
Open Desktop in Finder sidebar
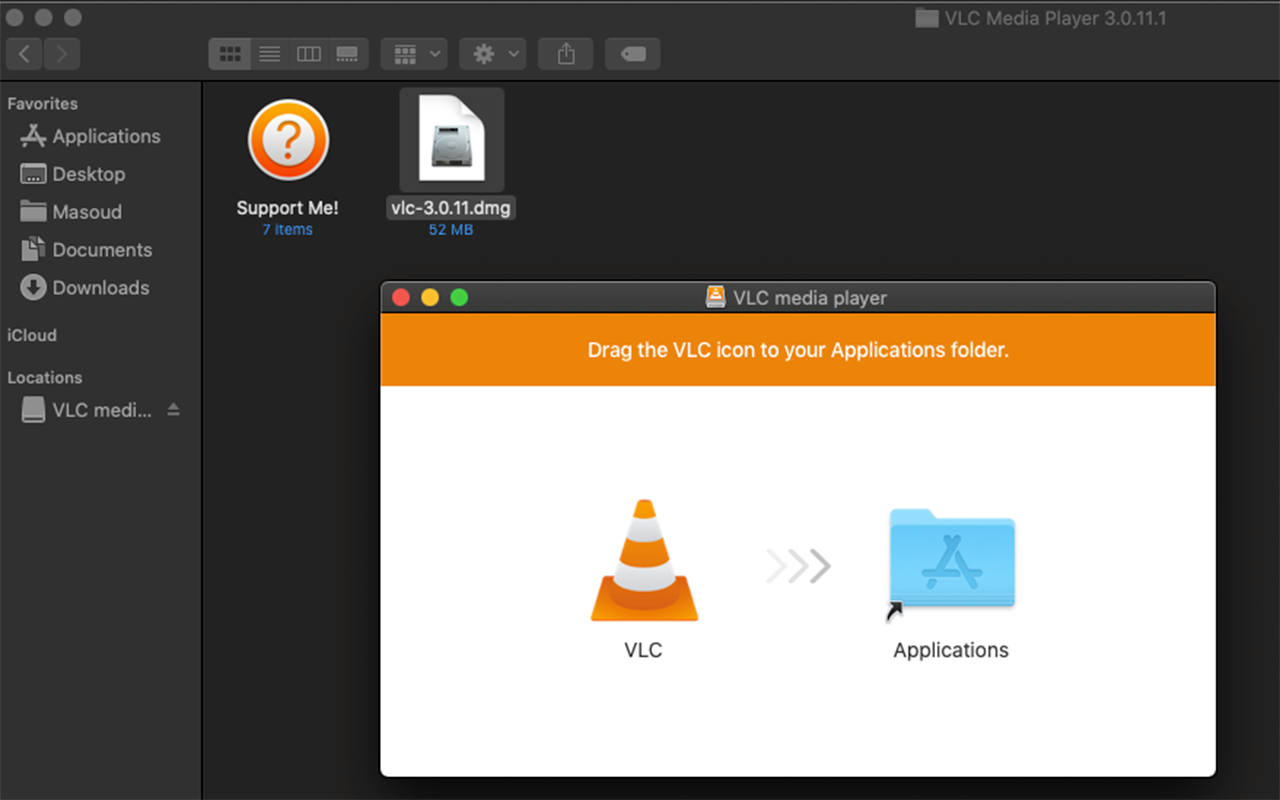(73, 174)
